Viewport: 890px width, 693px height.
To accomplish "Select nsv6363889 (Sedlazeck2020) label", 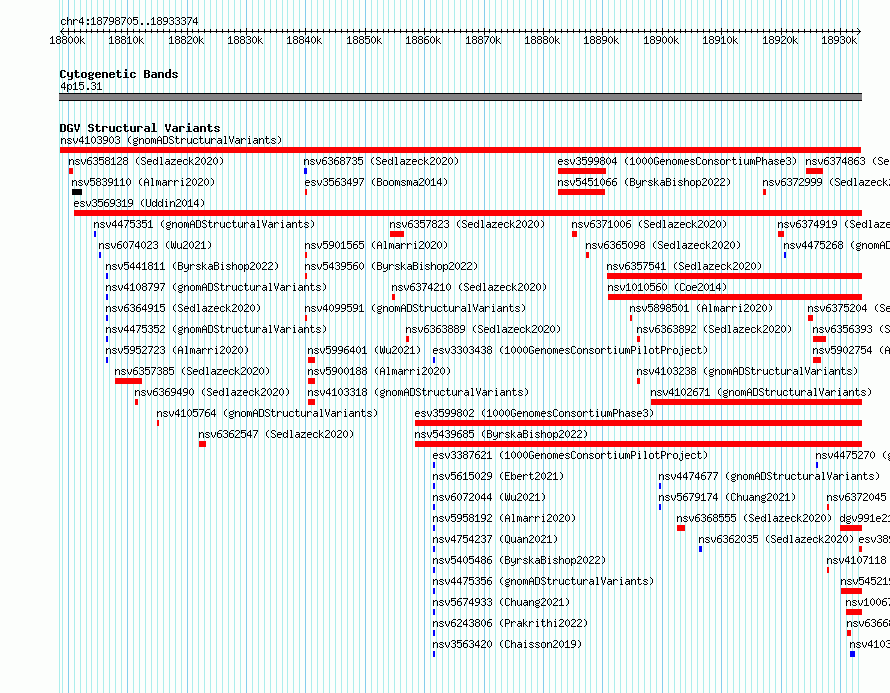I will pyautogui.click(x=483, y=329).
